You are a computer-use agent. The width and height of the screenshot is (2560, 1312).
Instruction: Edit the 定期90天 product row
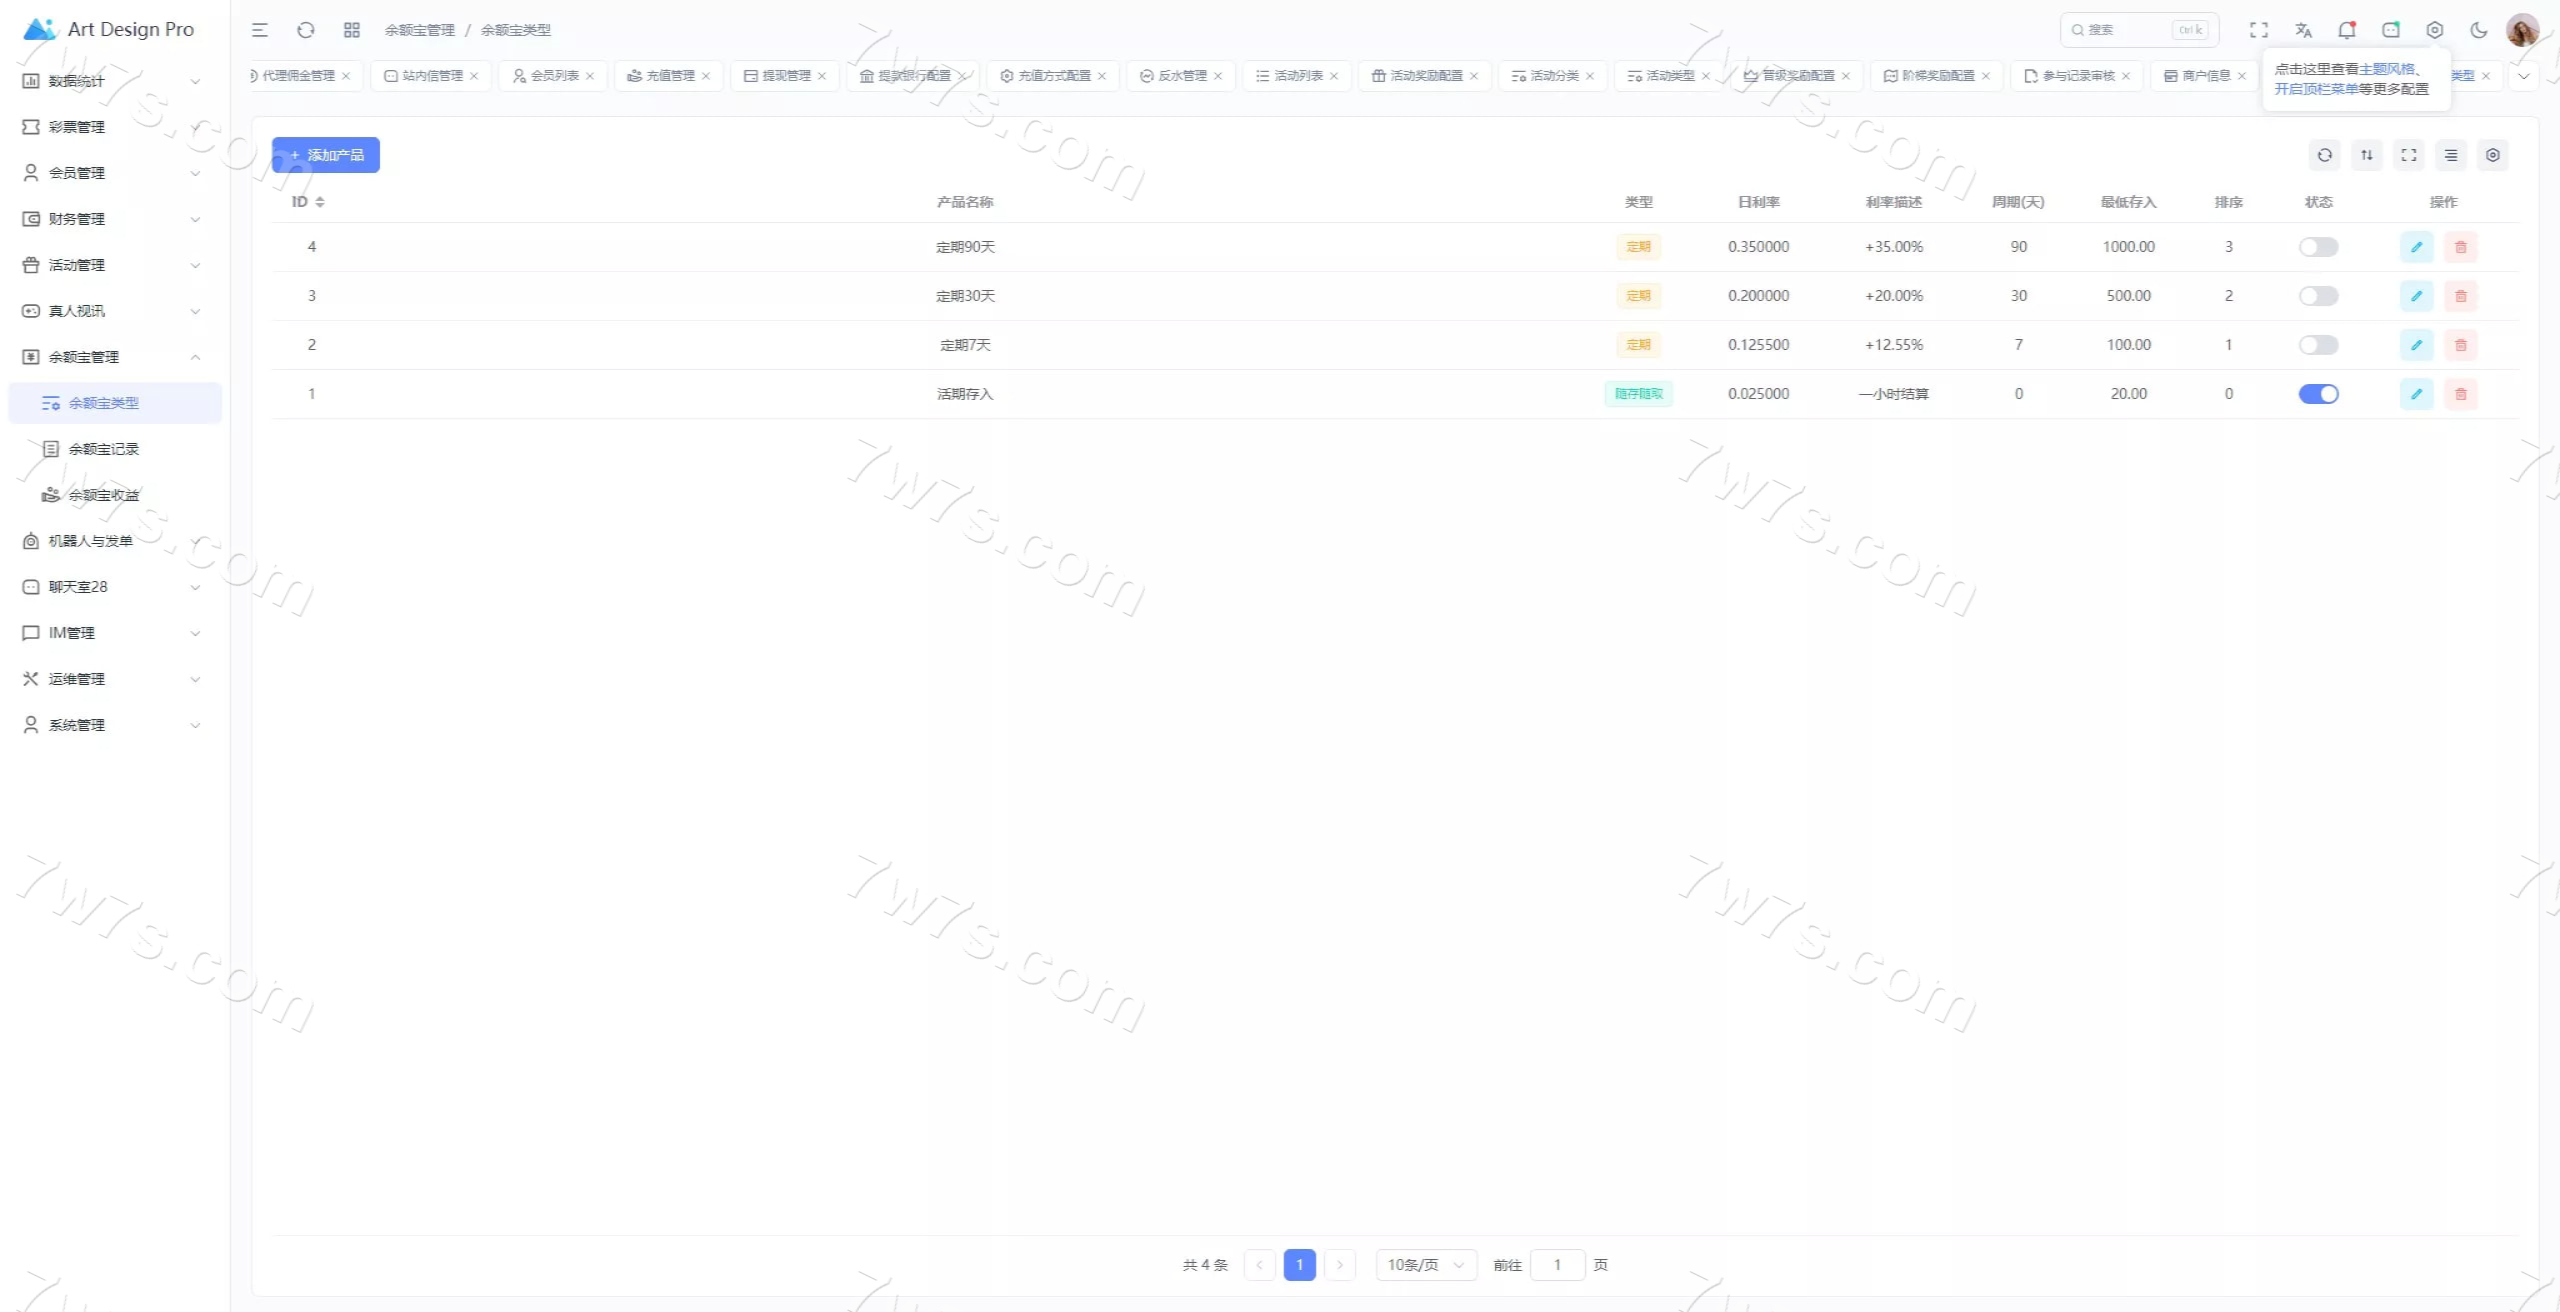tap(2416, 247)
